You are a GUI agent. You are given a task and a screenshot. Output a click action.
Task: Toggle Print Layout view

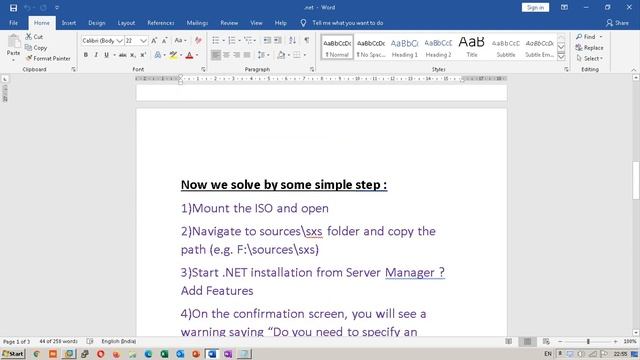[527, 341]
